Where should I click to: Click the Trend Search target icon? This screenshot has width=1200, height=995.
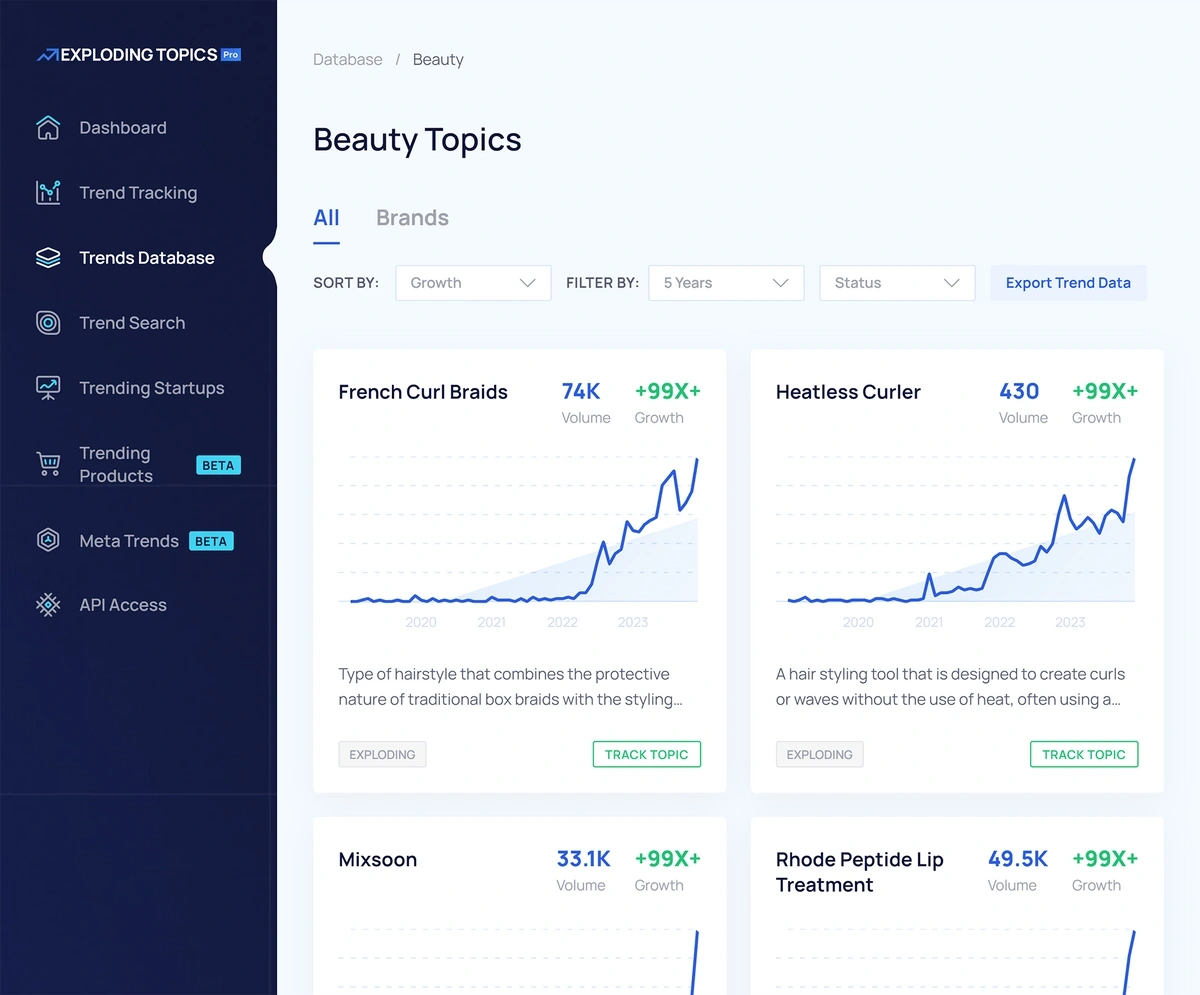pos(48,323)
